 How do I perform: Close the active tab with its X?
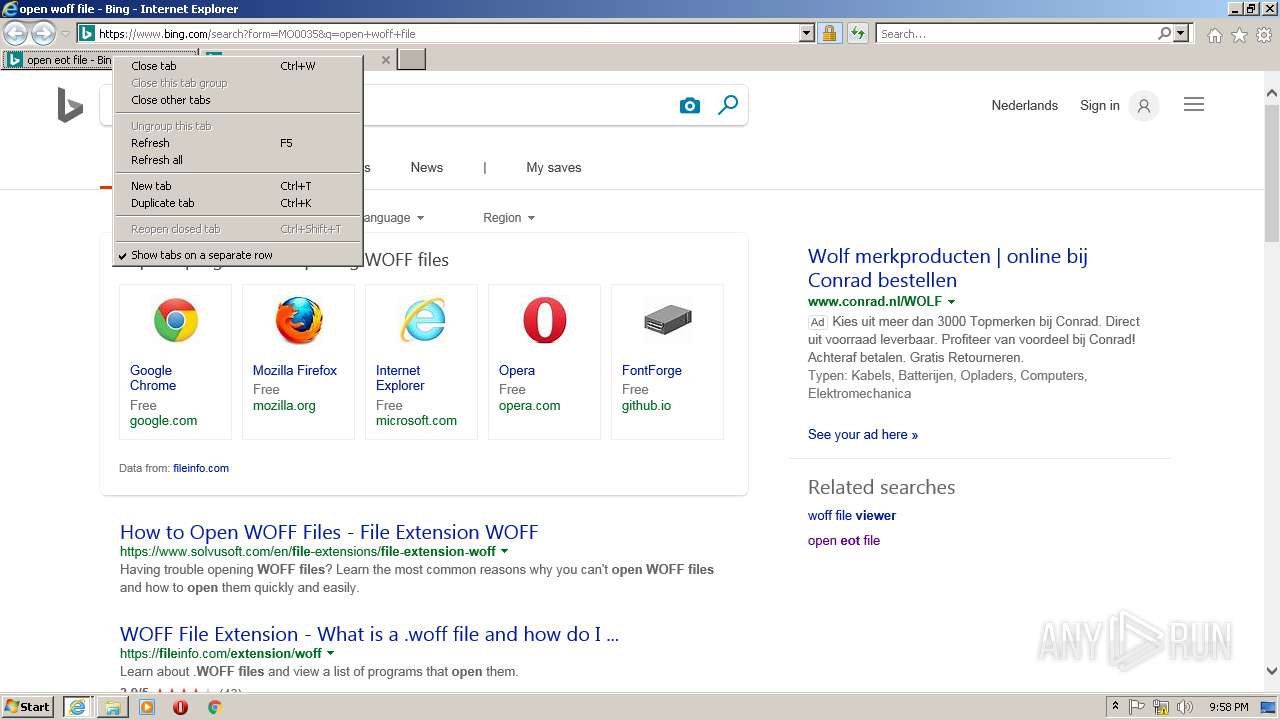point(386,60)
